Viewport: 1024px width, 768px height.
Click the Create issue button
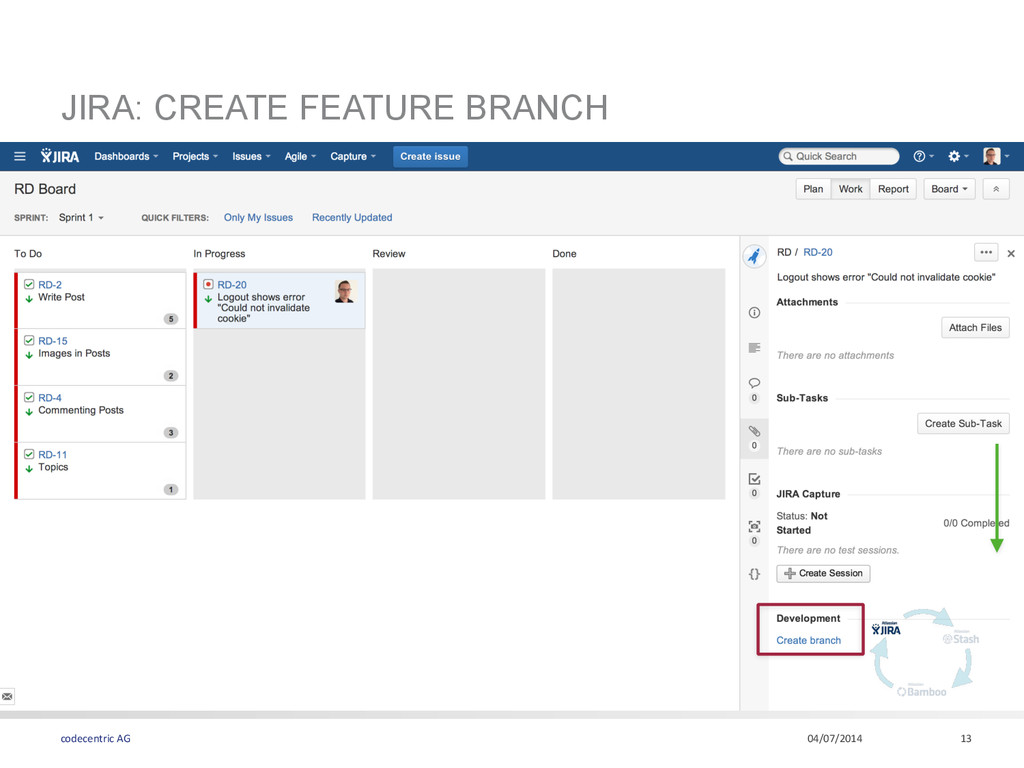tap(430, 156)
